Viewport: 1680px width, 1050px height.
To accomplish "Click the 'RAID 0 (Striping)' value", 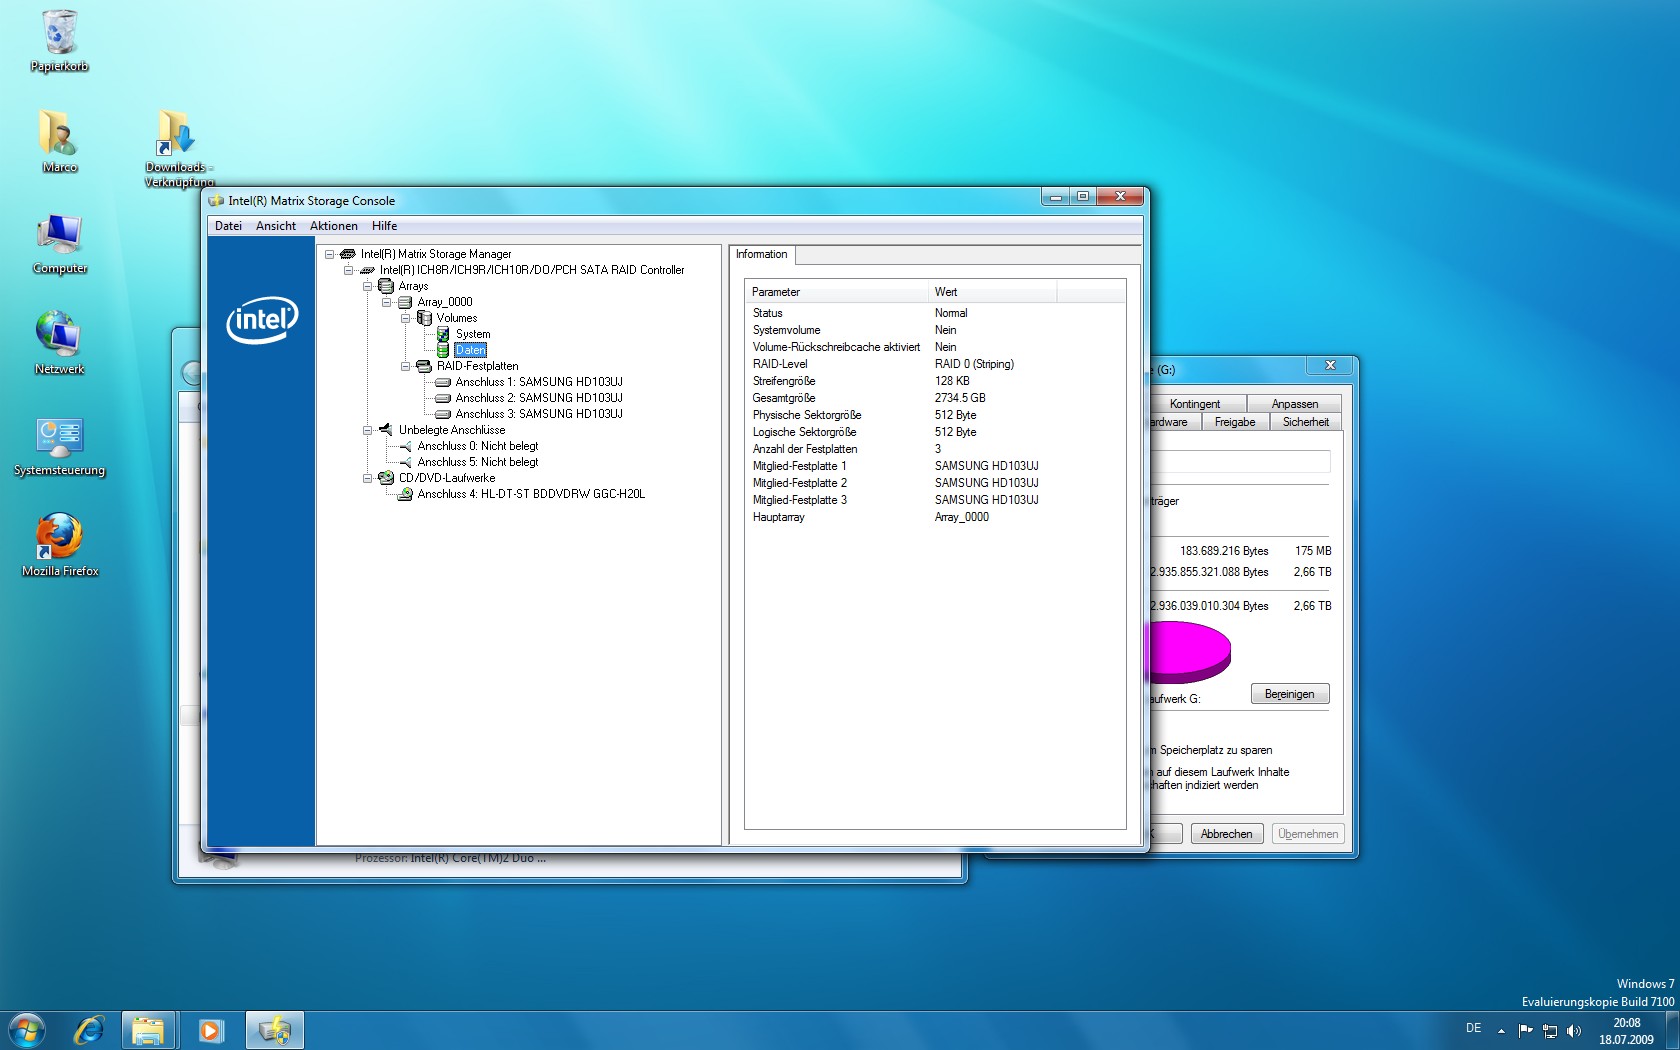I will pos(974,364).
